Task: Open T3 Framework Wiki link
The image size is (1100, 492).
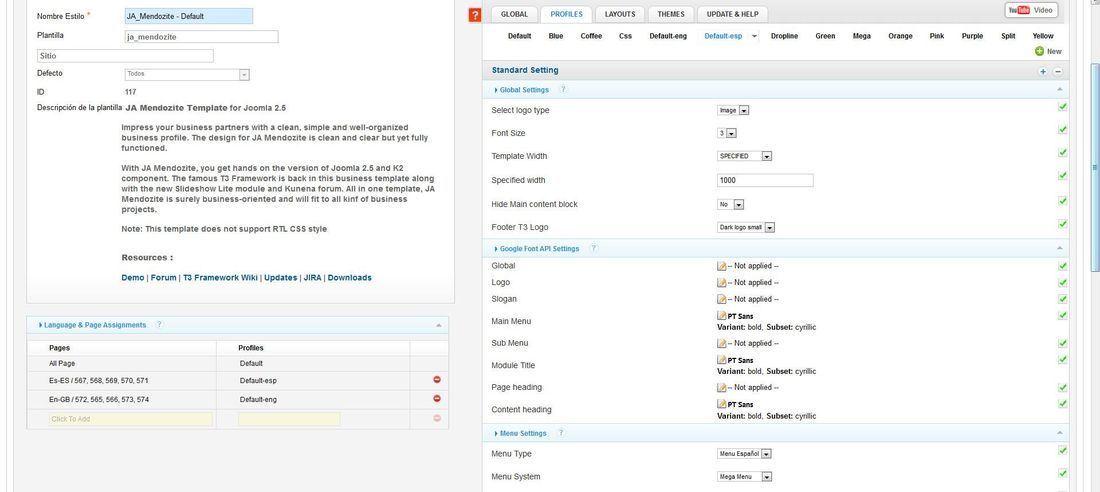Action: [x=220, y=278]
